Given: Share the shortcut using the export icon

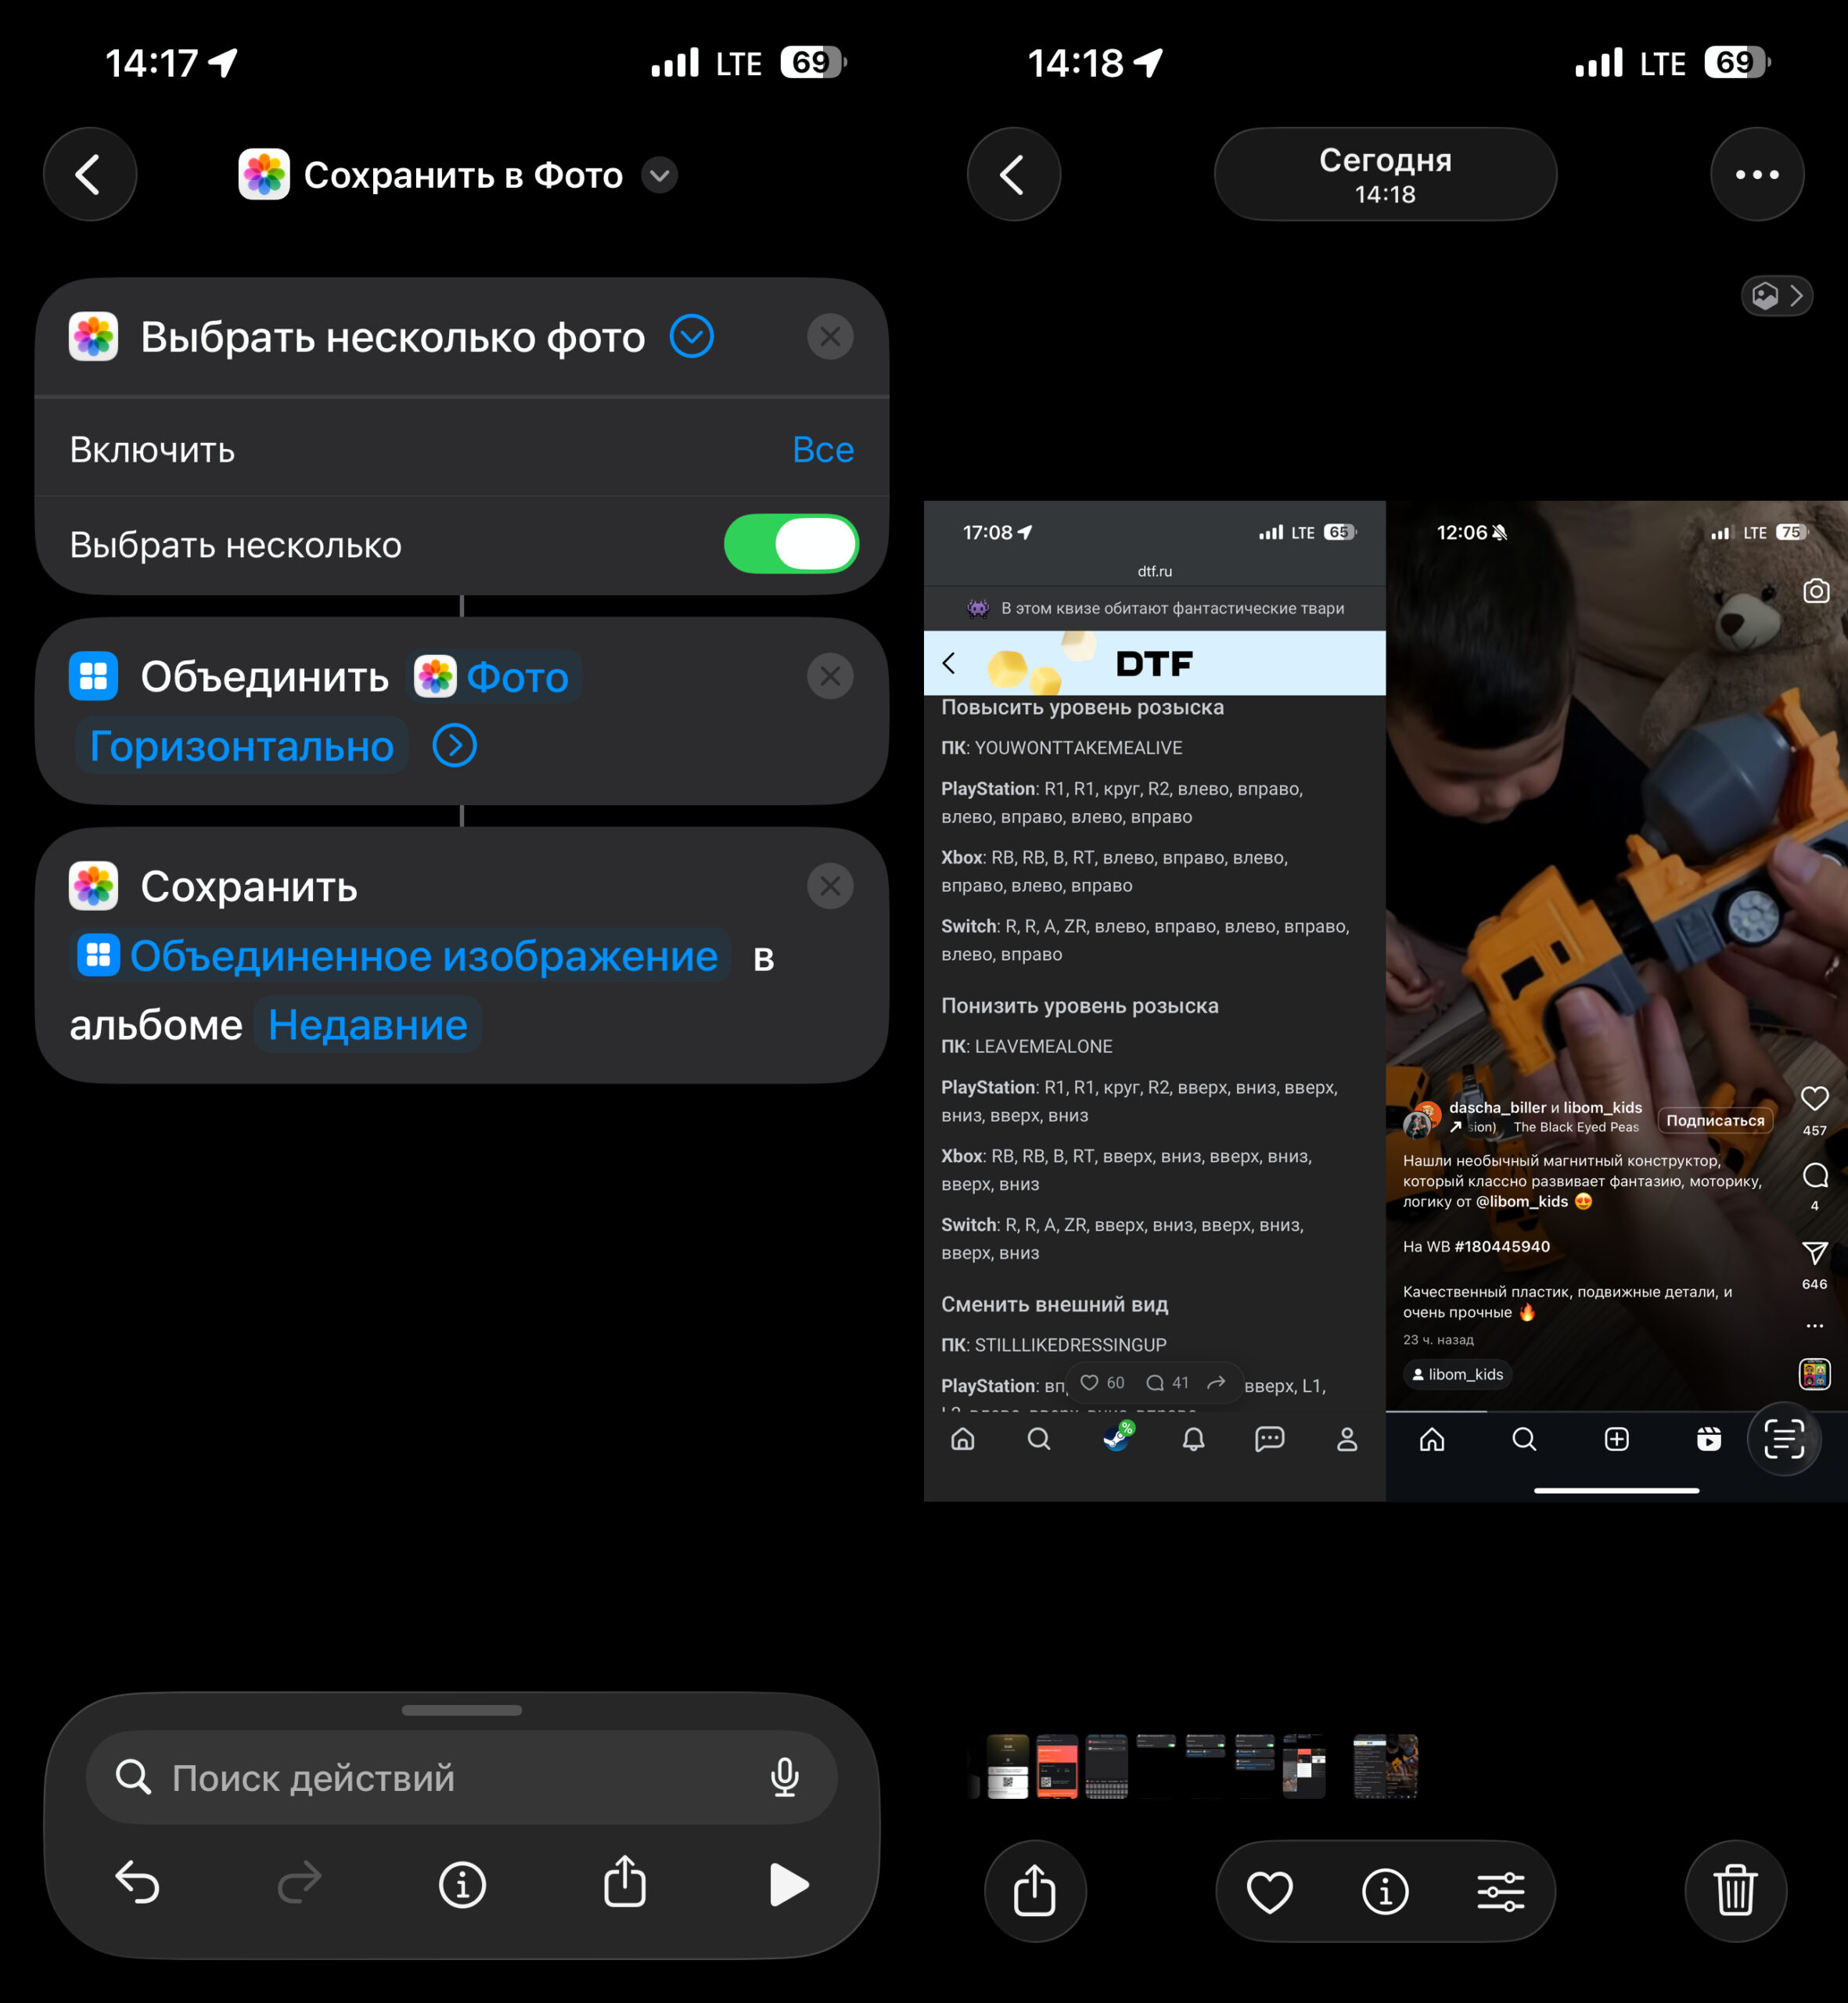Looking at the screenshot, I should click(x=625, y=1884).
